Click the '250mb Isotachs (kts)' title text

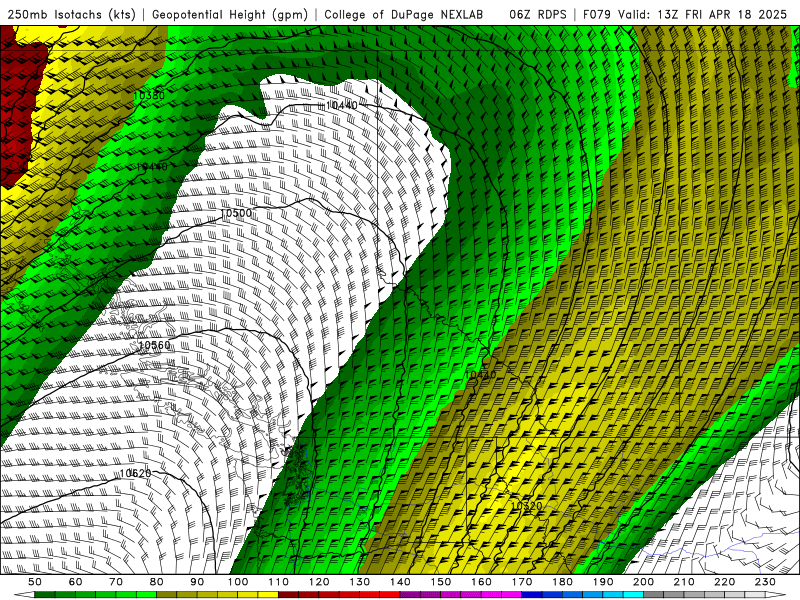(71, 14)
